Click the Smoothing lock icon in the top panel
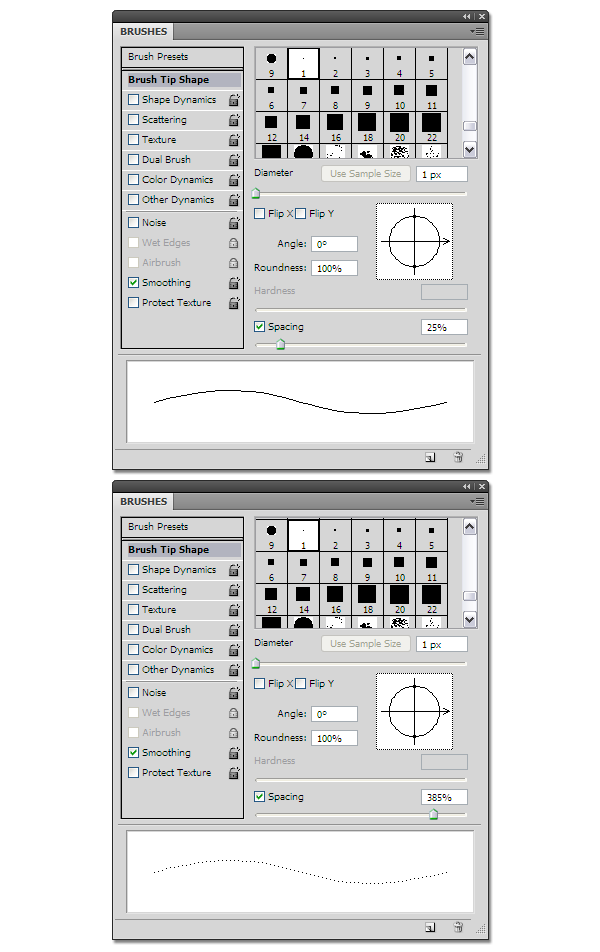This screenshot has height=952, width=600. coord(234,284)
